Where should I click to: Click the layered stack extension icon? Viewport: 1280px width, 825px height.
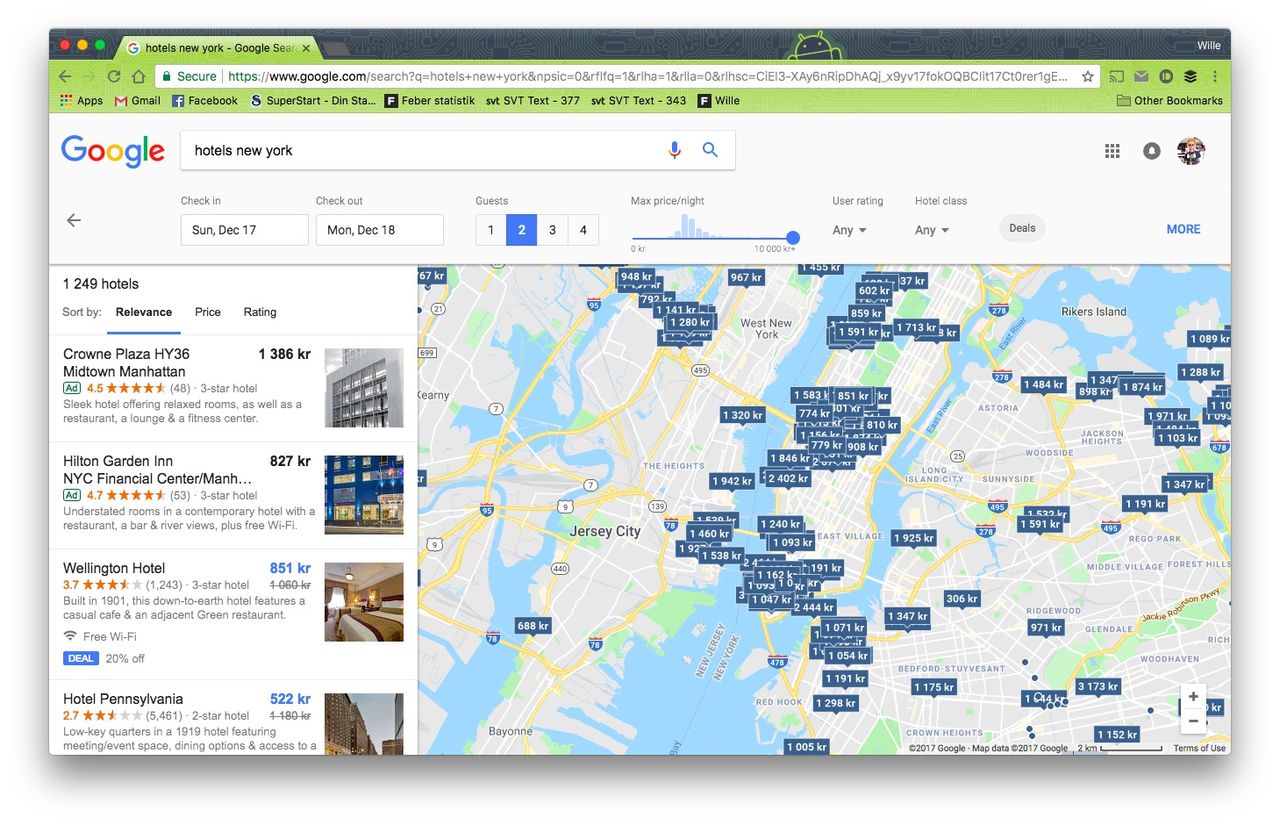pos(1190,76)
